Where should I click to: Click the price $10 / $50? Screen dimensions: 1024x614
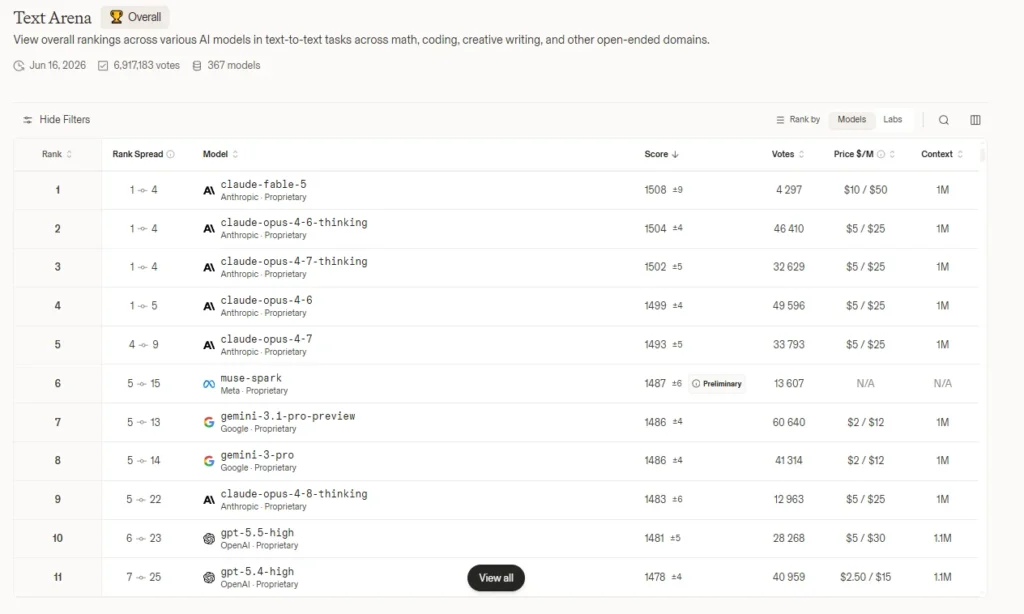865,190
